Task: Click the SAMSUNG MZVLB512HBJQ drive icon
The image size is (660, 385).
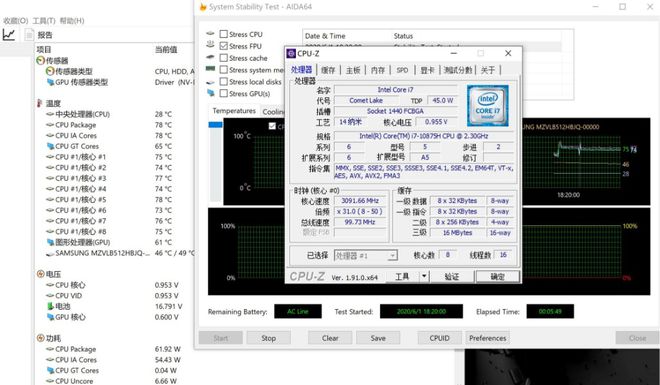Action: (50, 253)
